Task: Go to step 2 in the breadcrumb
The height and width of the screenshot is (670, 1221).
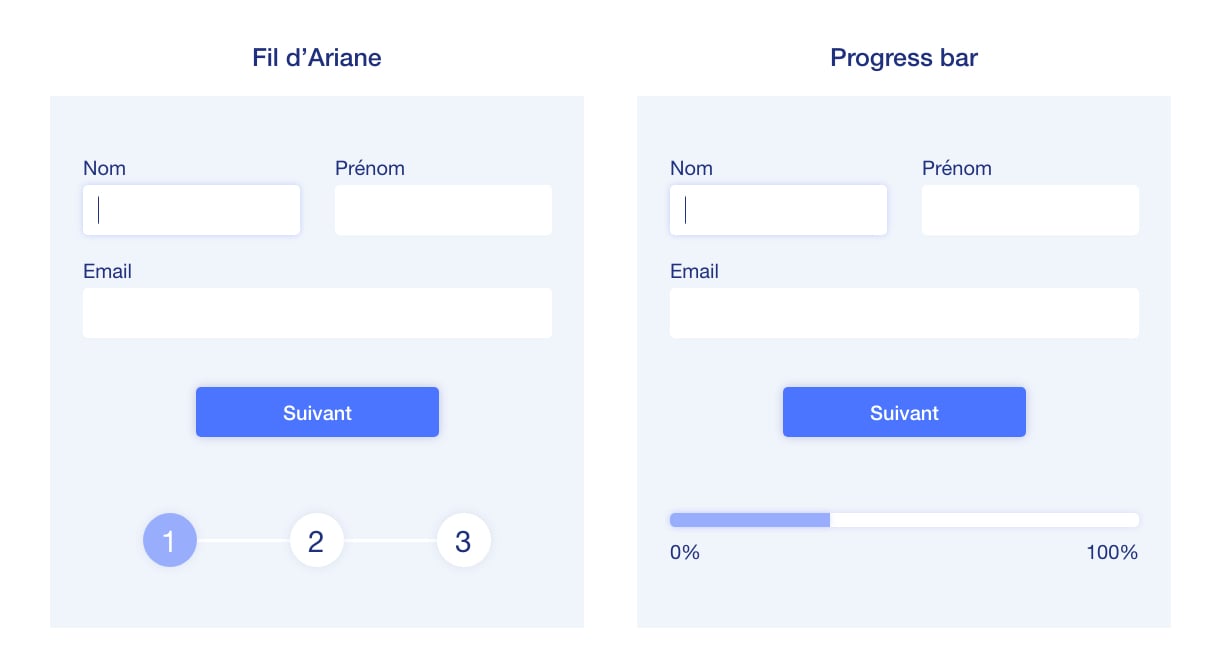Action: pos(316,541)
